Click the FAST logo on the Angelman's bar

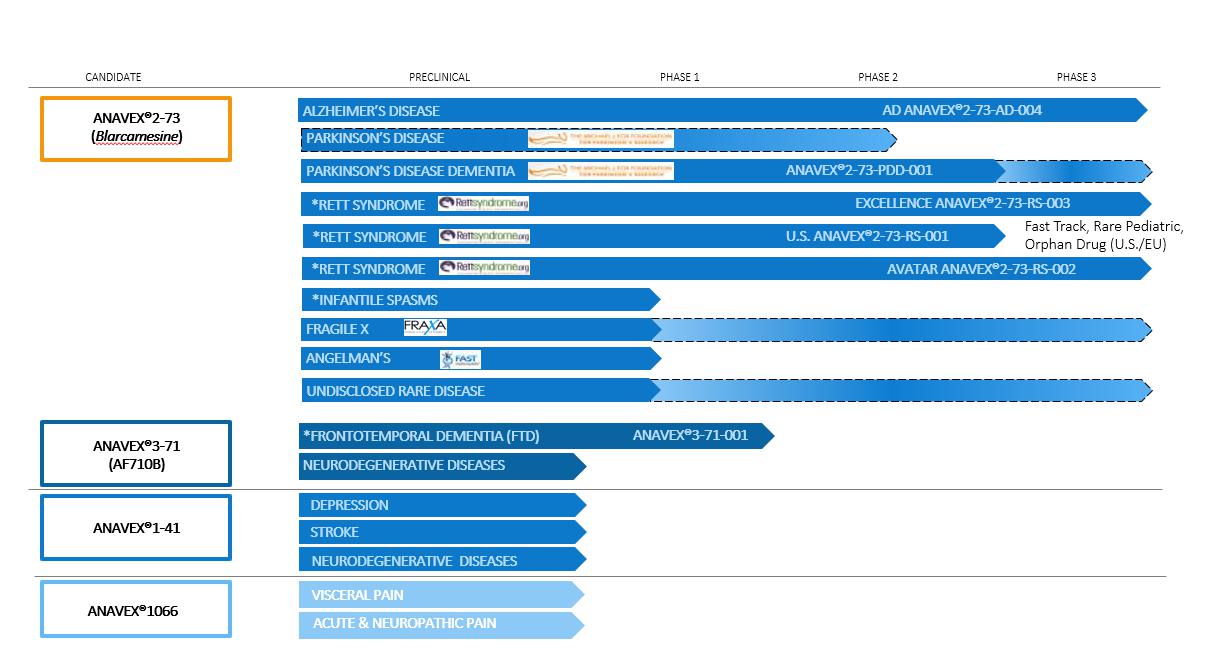[x=461, y=359]
